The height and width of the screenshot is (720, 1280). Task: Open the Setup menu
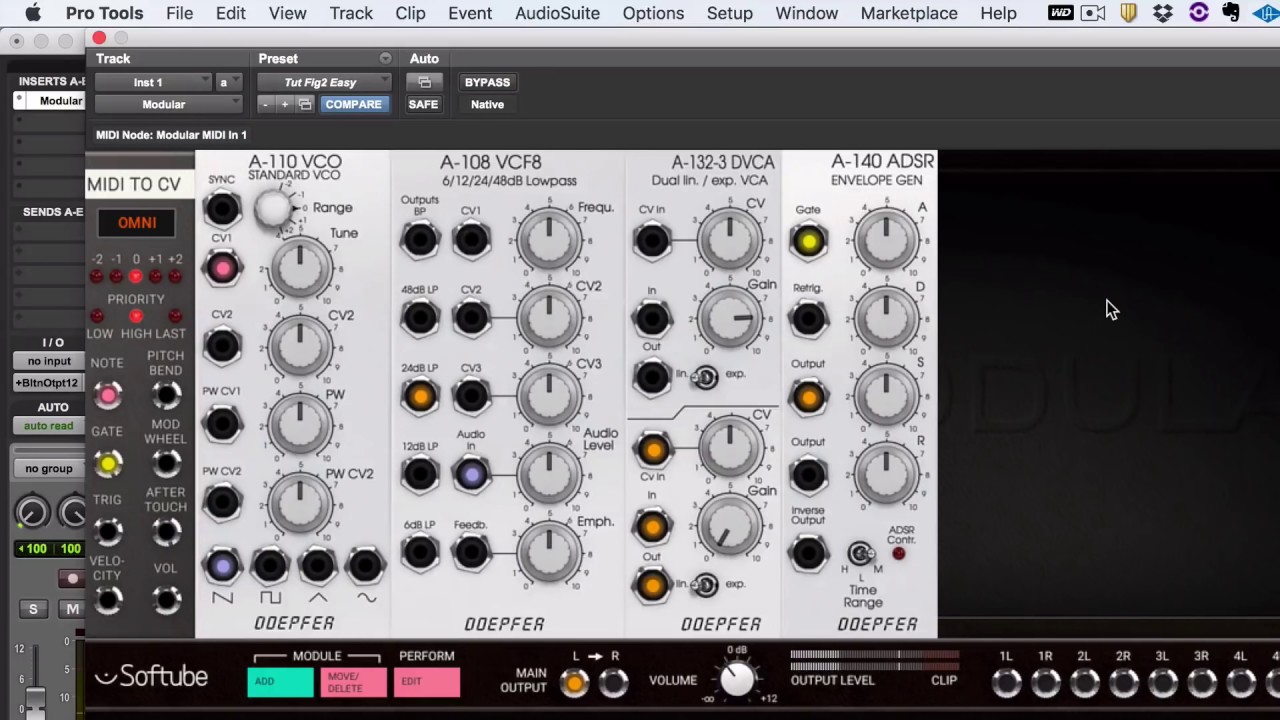[730, 13]
